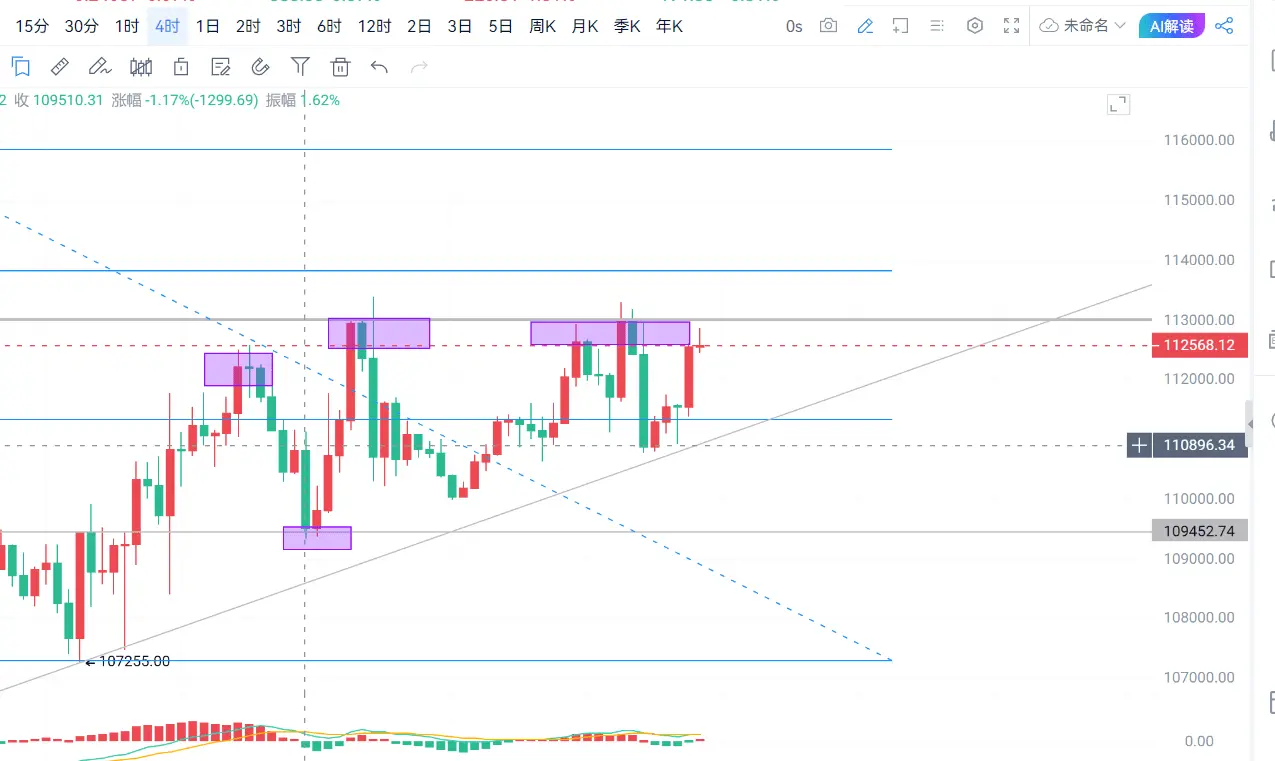Image resolution: width=1275 pixels, height=761 pixels.
Task: Open the filter funnel tool
Action: (x=300, y=67)
